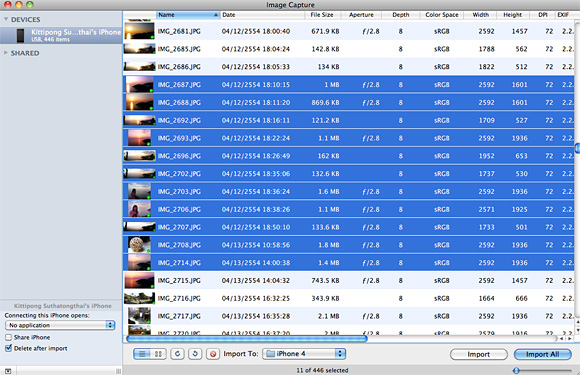Viewport: 580px width, 375px height.
Task: Click the iPhone device icon
Action: (x=20, y=36)
